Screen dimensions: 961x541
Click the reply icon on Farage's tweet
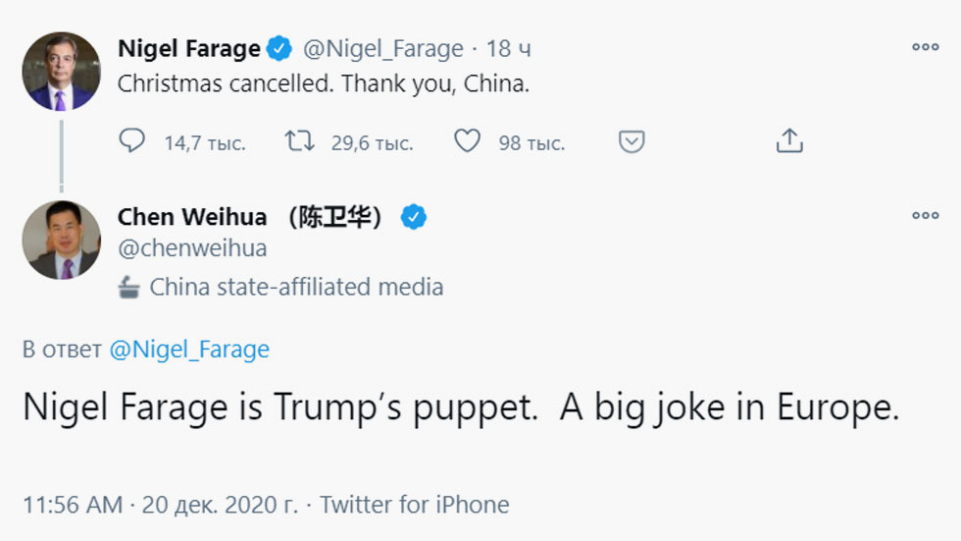[x=132, y=141]
